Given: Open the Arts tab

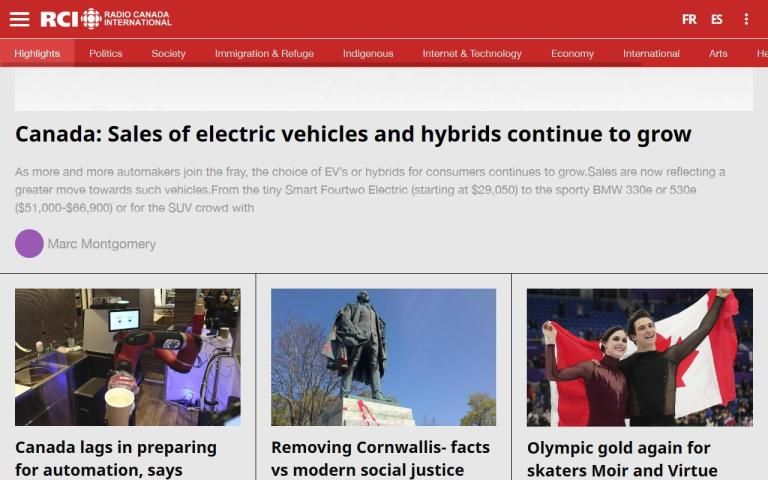Looking at the screenshot, I should coord(718,53).
